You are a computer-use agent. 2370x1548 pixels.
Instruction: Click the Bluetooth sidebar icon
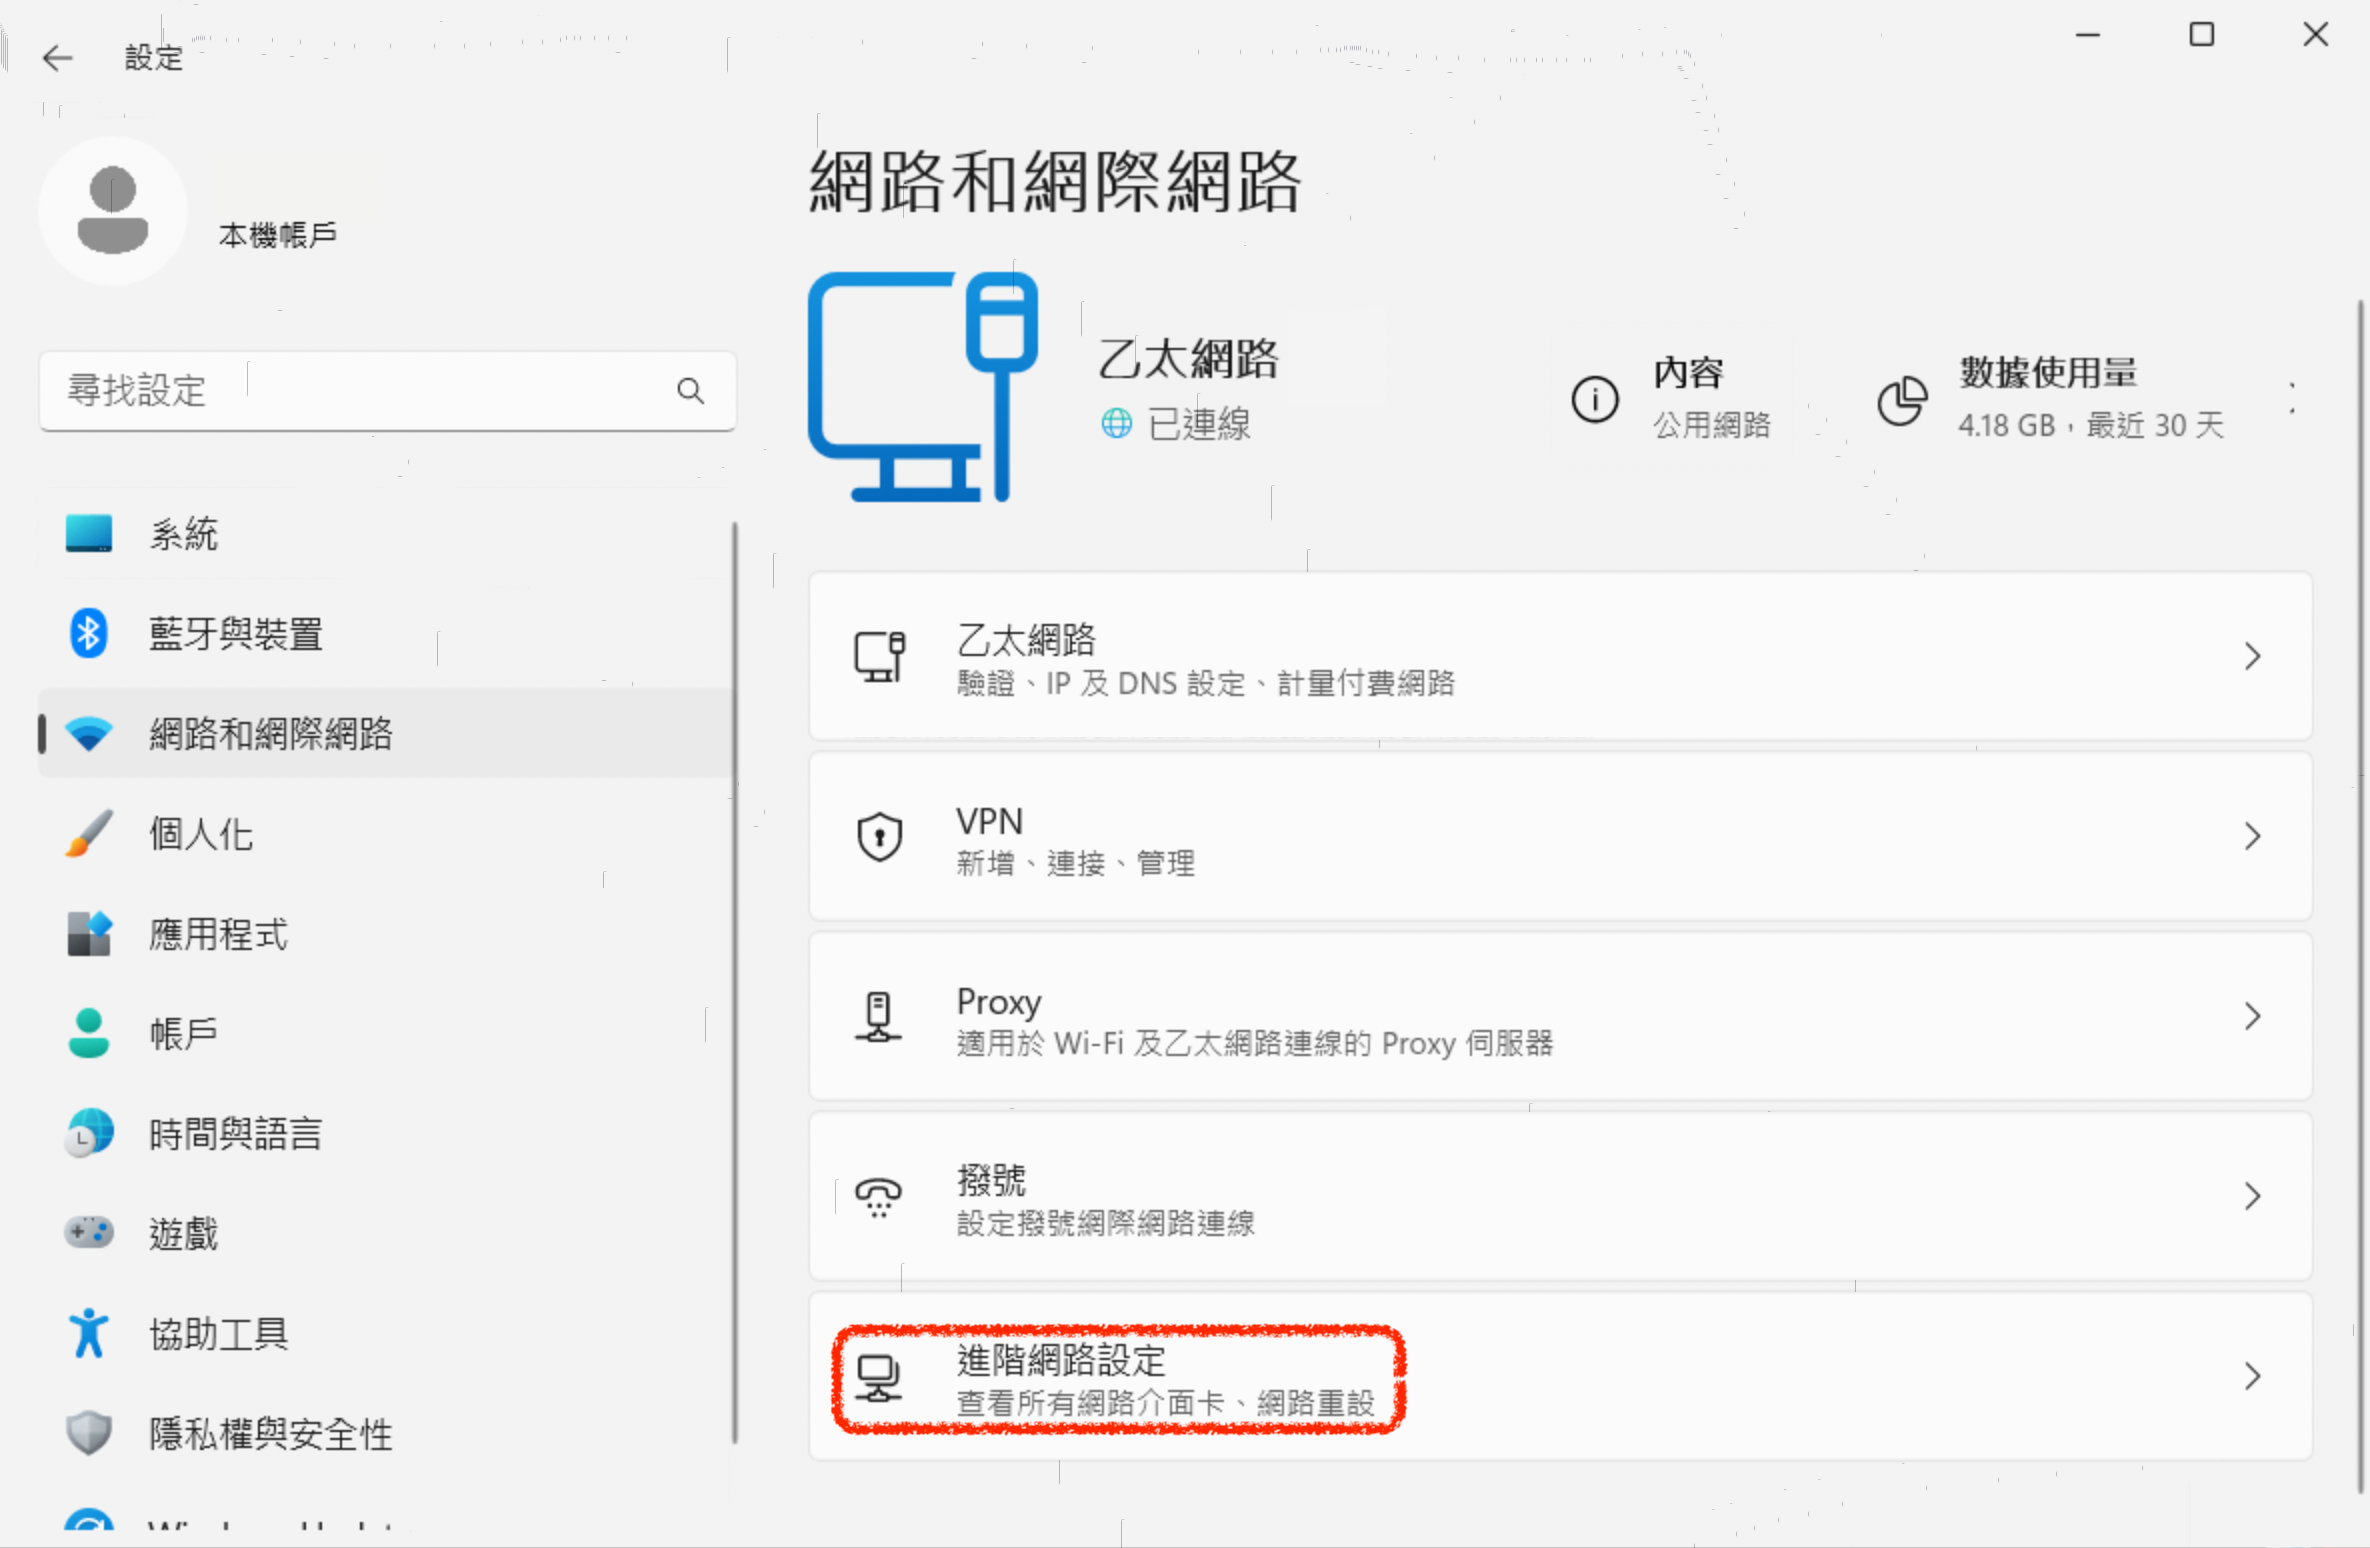tap(89, 633)
